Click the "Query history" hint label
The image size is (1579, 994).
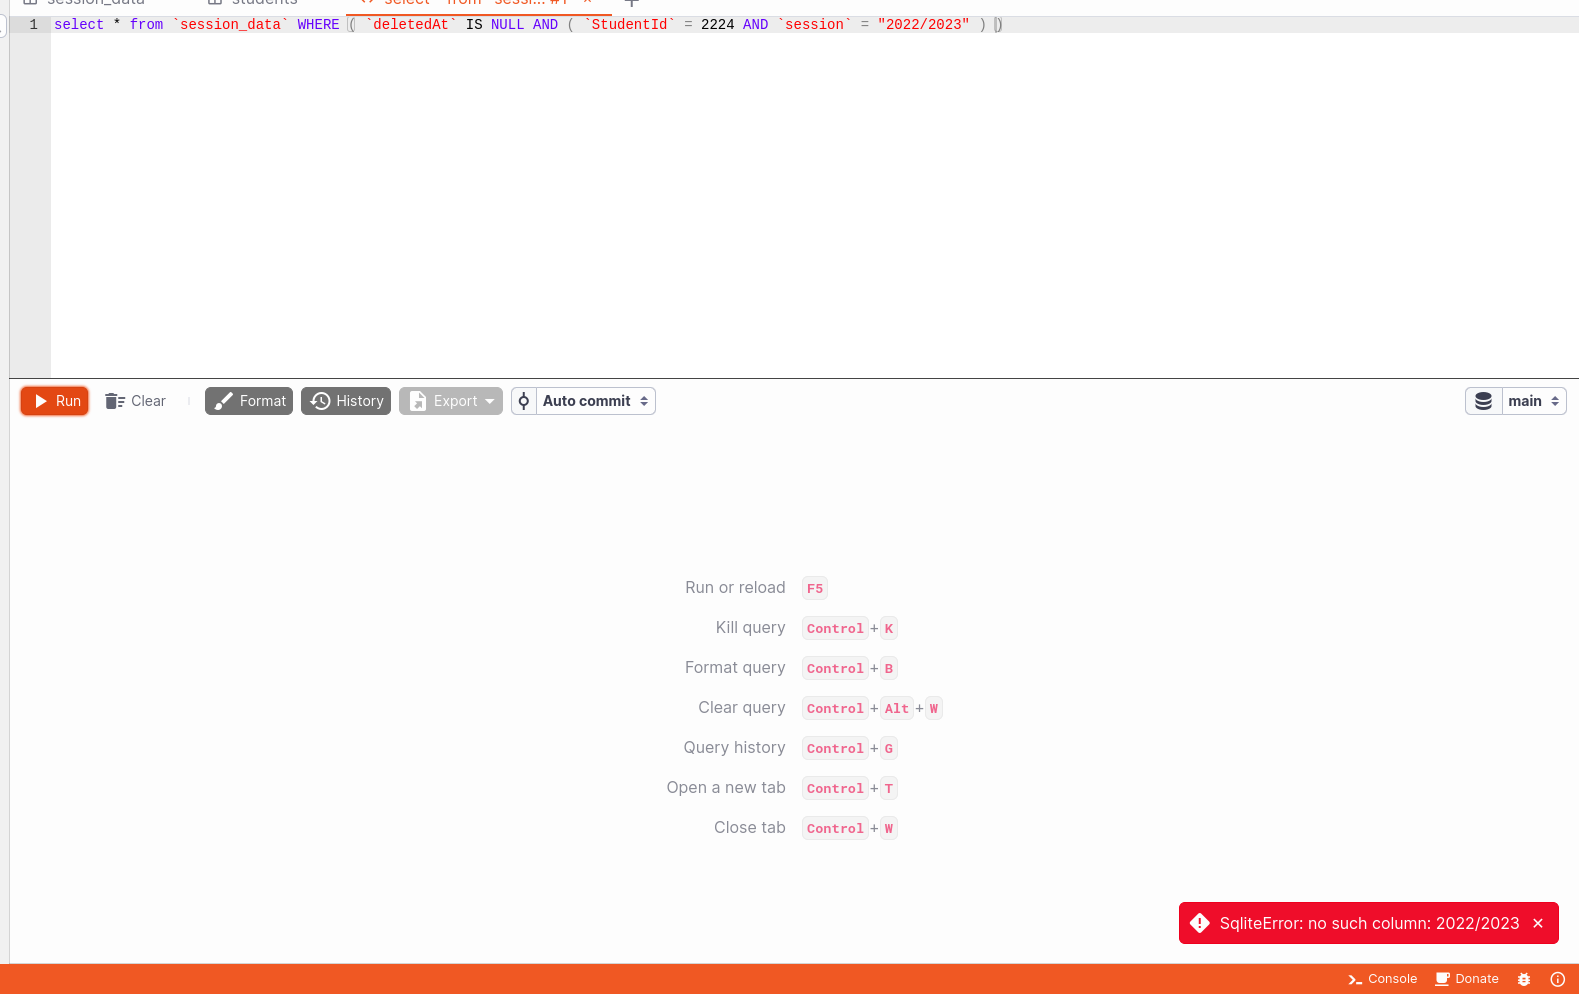pos(734,748)
